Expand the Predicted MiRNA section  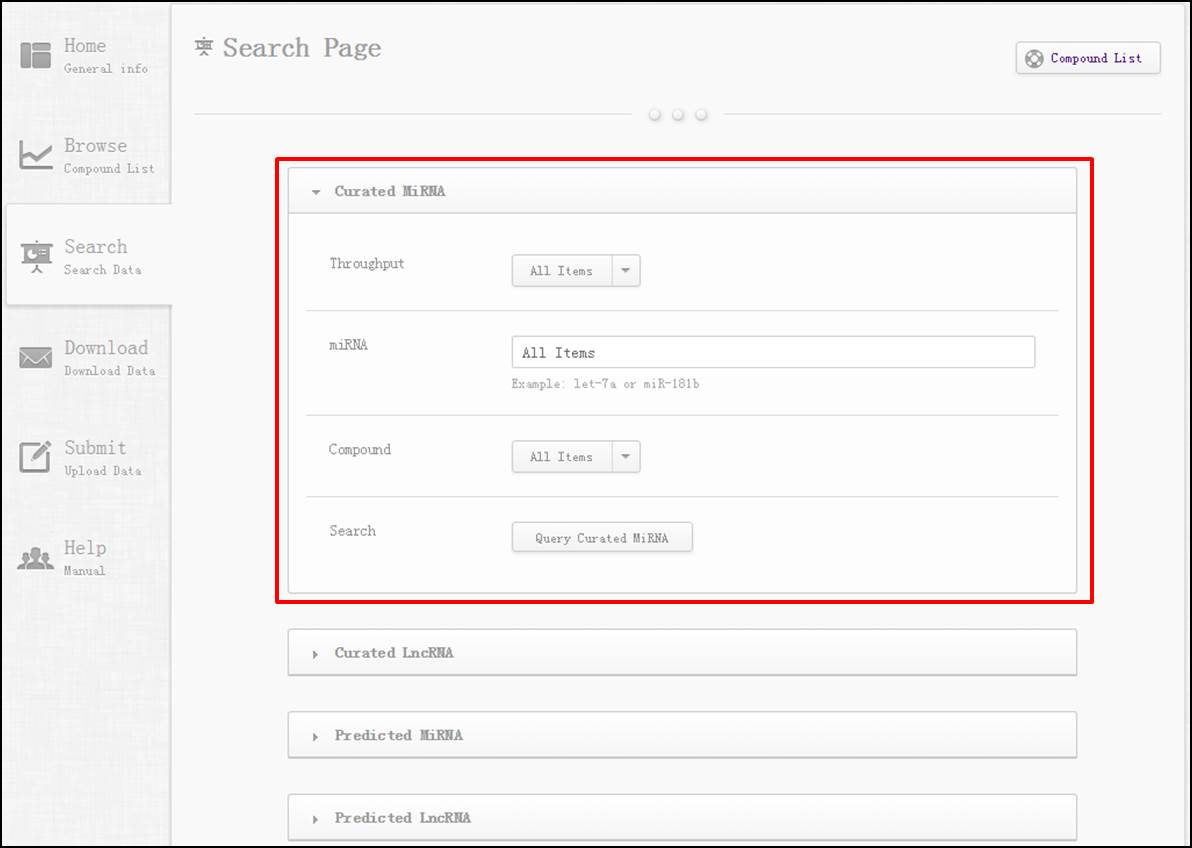pos(682,735)
